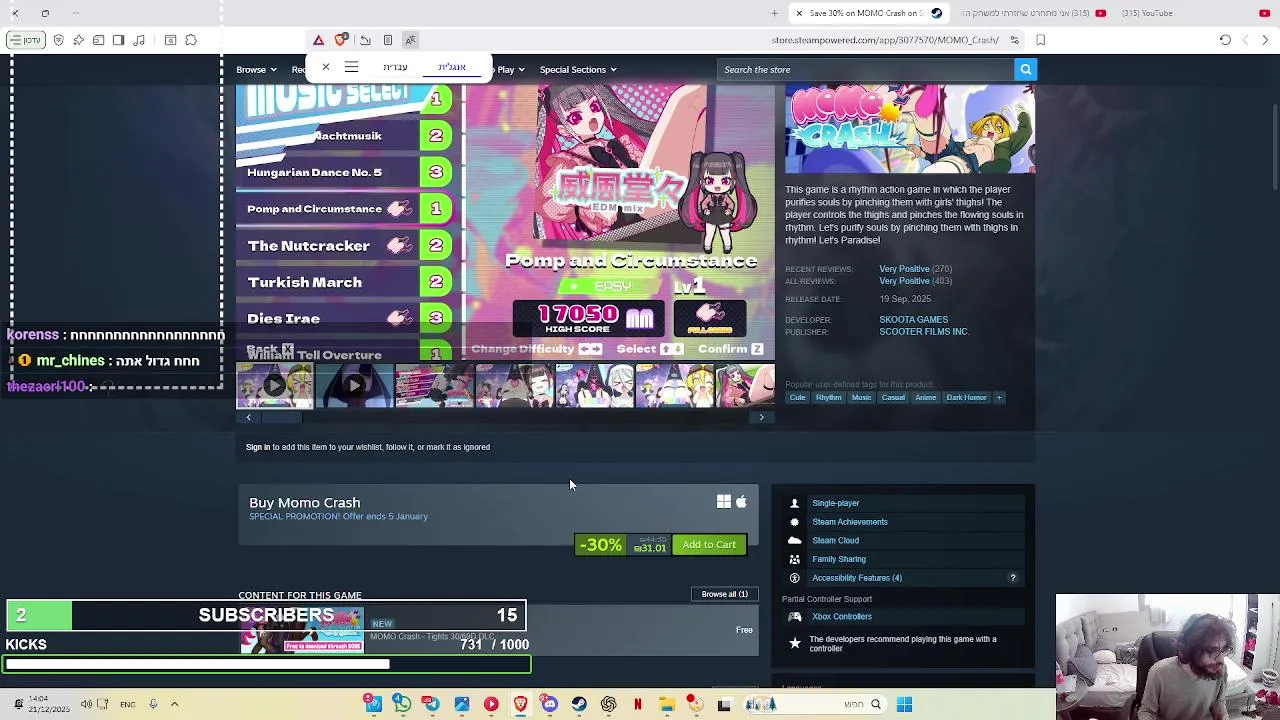Image resolution: width=1280 pixels, height=720 pixels.
Task: Click the Windows taskbar search box
Action: (818, 704)
